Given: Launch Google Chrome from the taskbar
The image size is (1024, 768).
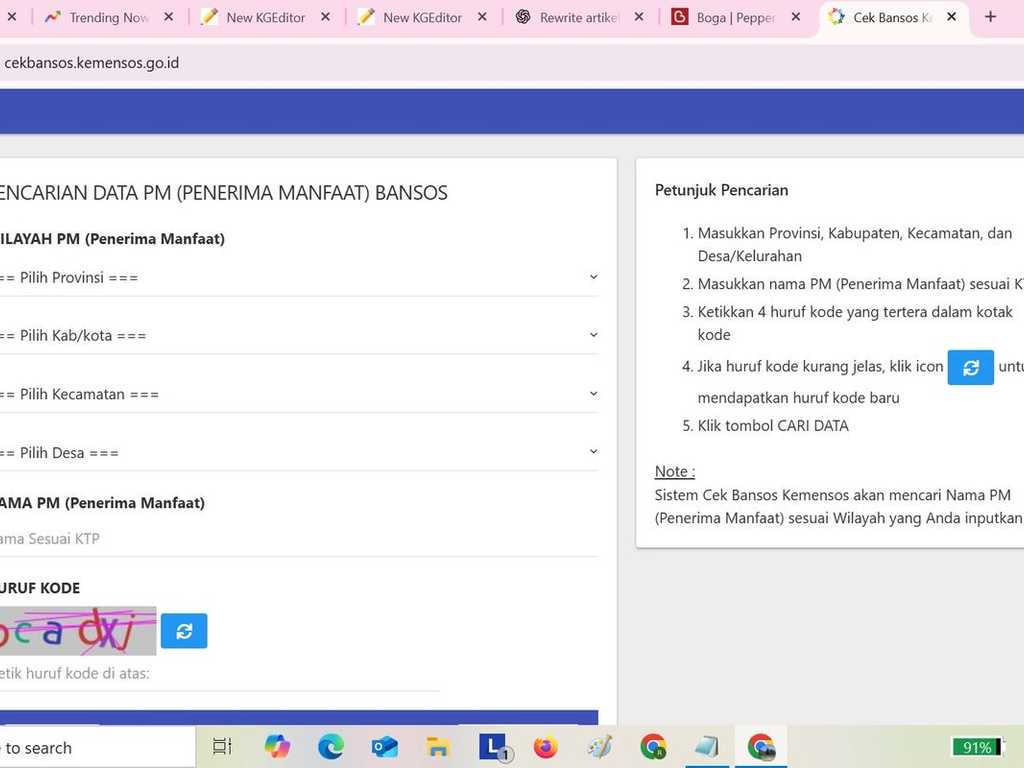Looking at the screenshot, I should click(653, 747).
